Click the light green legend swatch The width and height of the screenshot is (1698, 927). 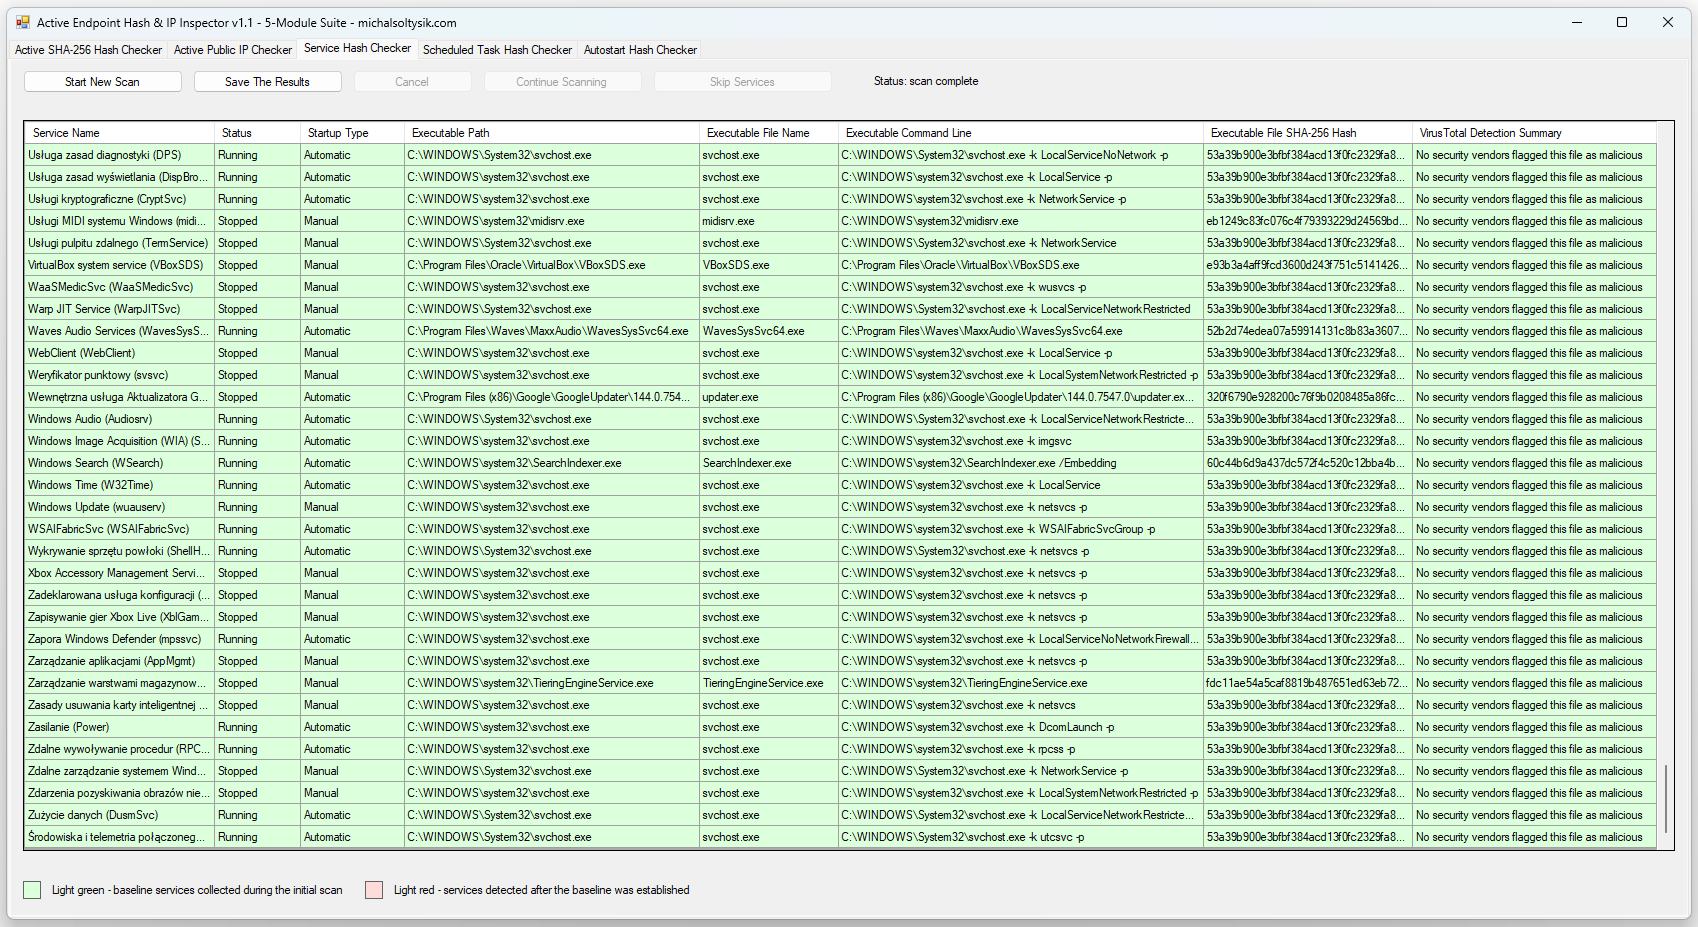tap(32, 890)
